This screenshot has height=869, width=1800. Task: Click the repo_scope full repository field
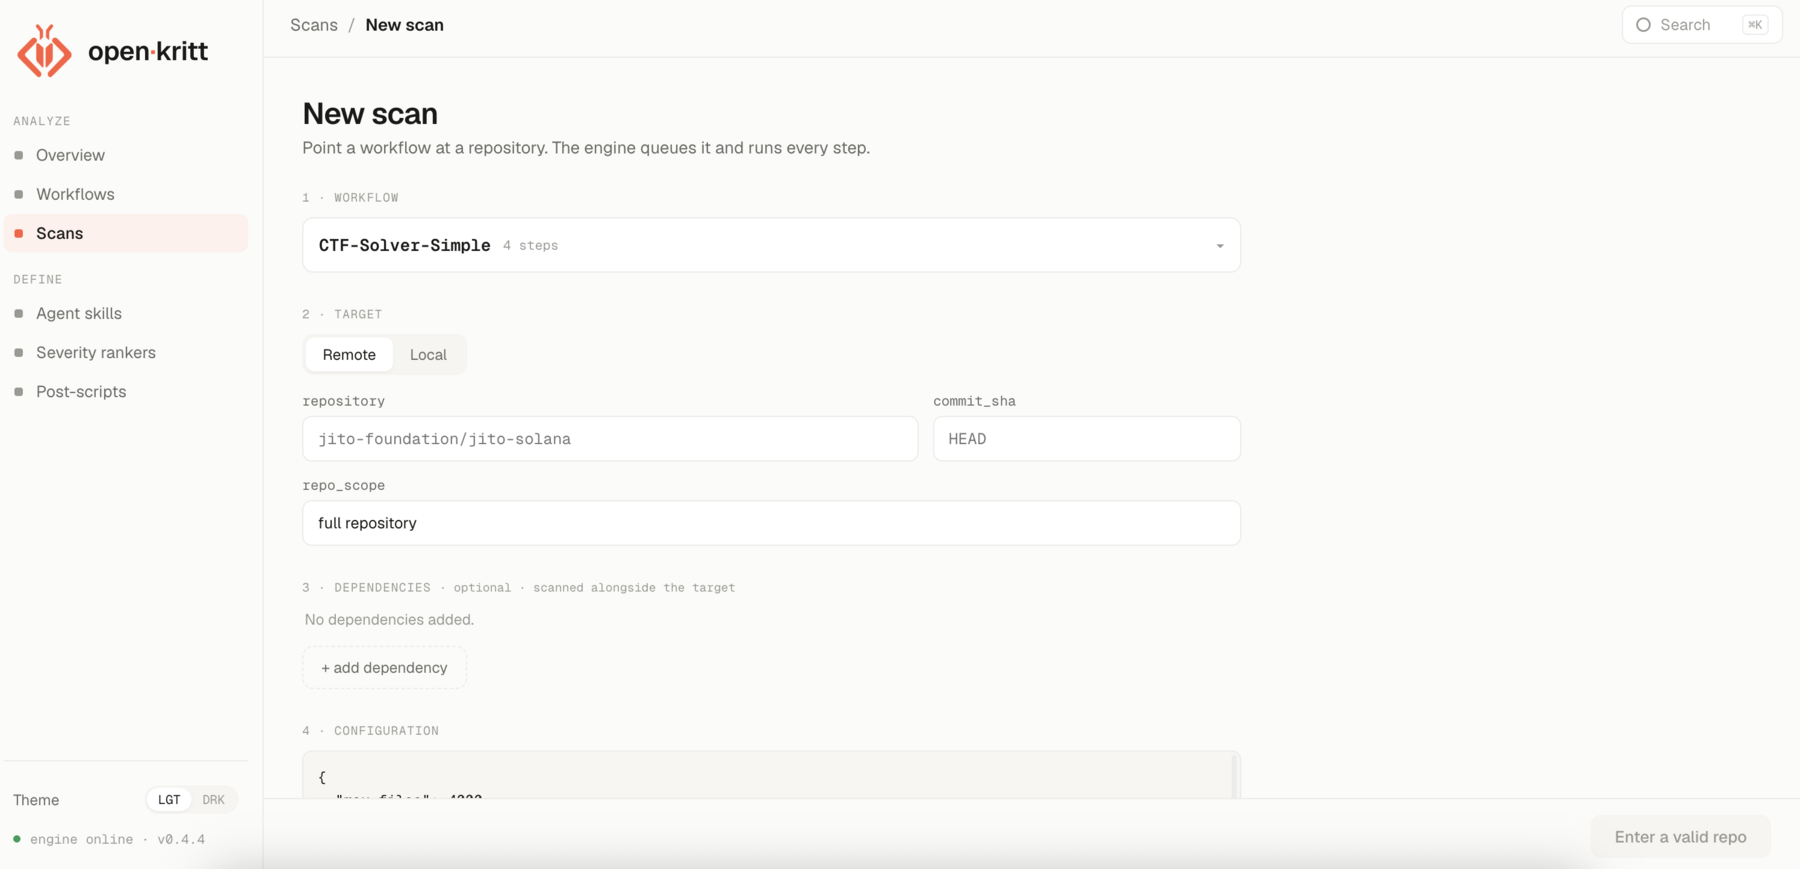click(x=771, y=523)
